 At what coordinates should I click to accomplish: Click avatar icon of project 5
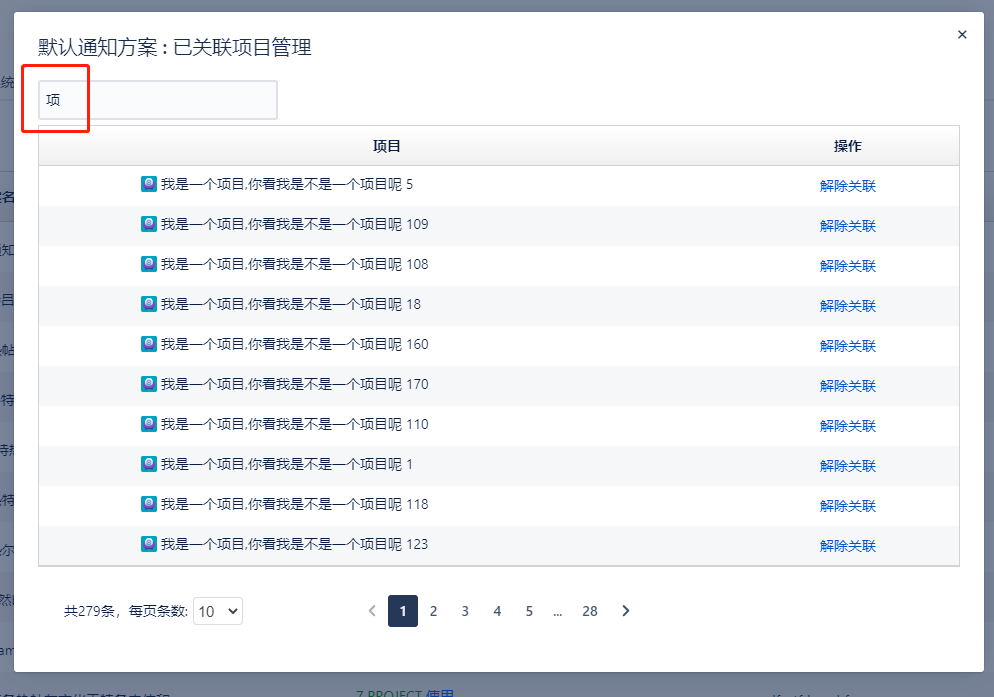(x=149, y=184)
